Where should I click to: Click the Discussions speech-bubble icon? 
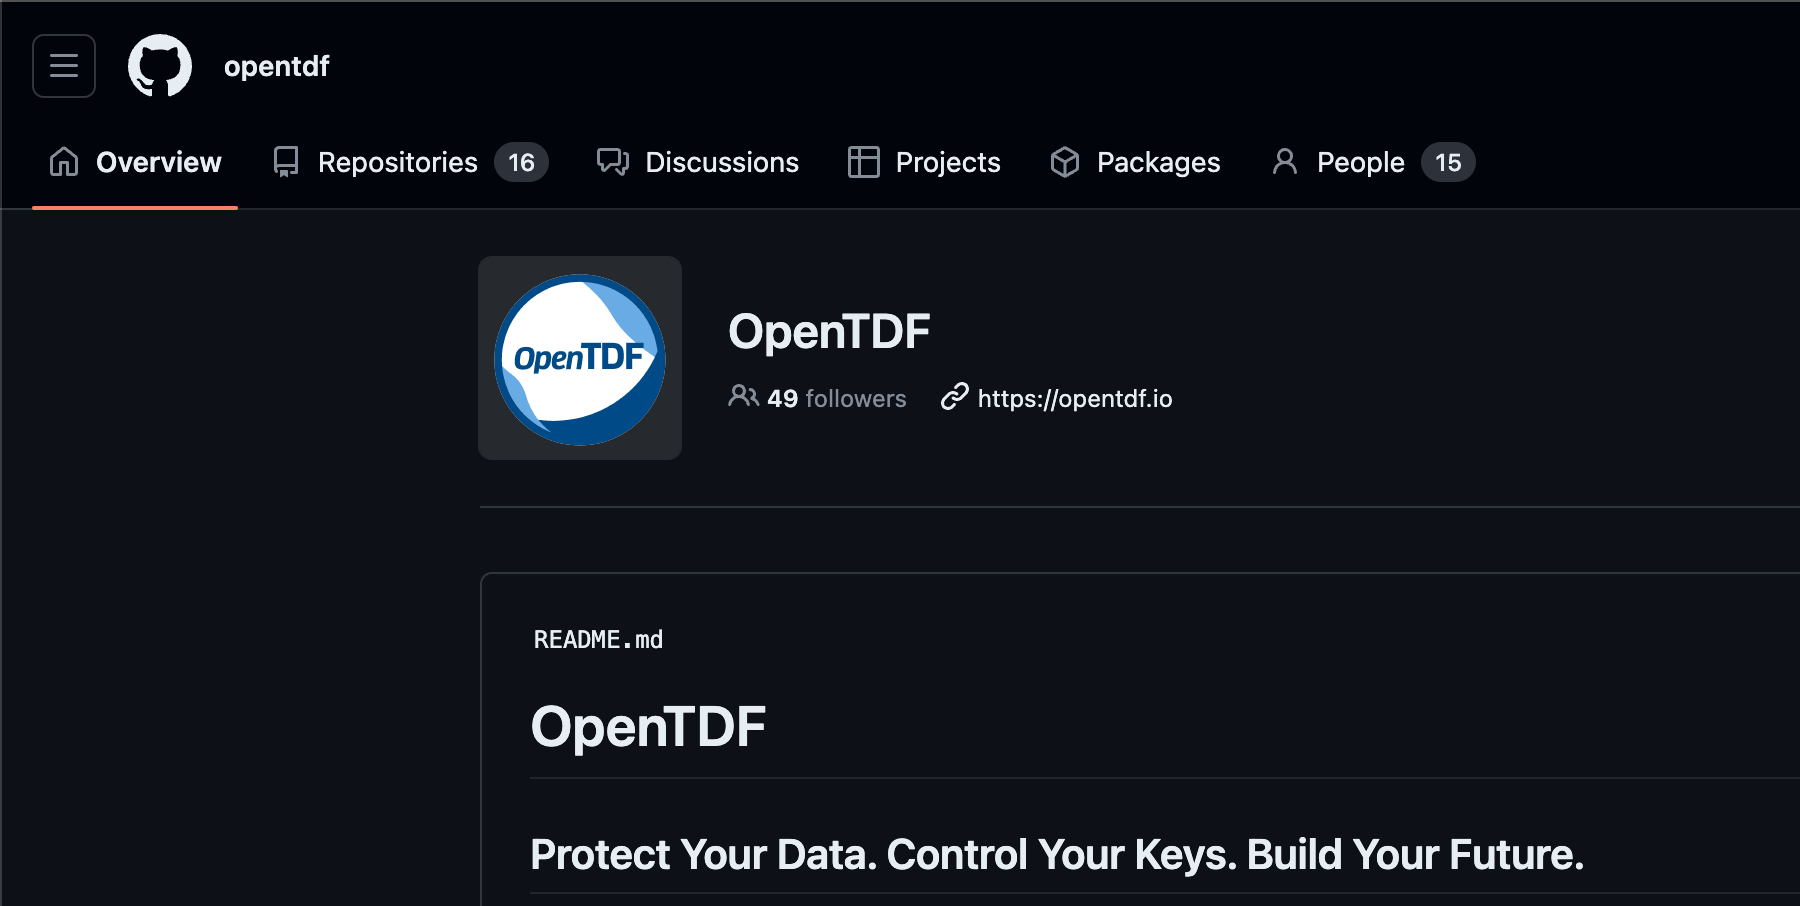click(613, 162)
